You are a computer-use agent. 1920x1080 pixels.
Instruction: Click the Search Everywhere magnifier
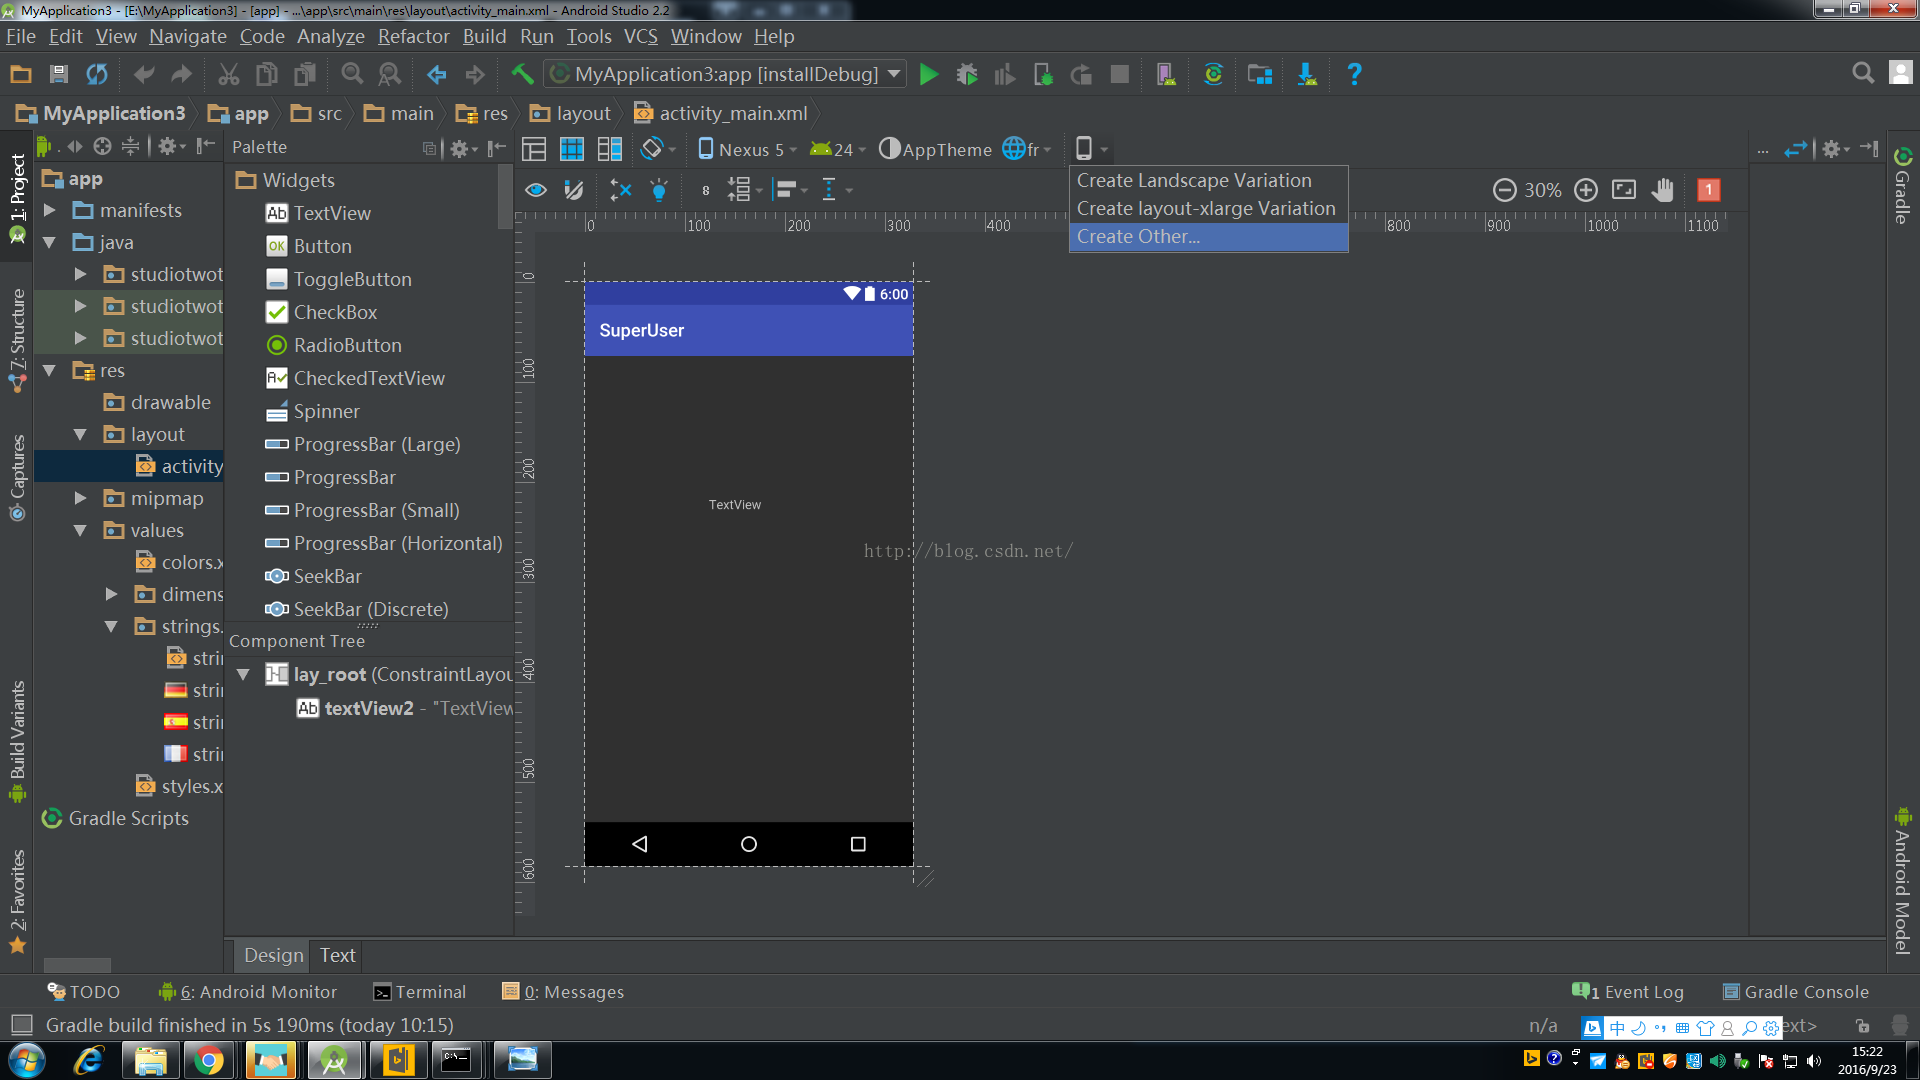point(1862,73)
